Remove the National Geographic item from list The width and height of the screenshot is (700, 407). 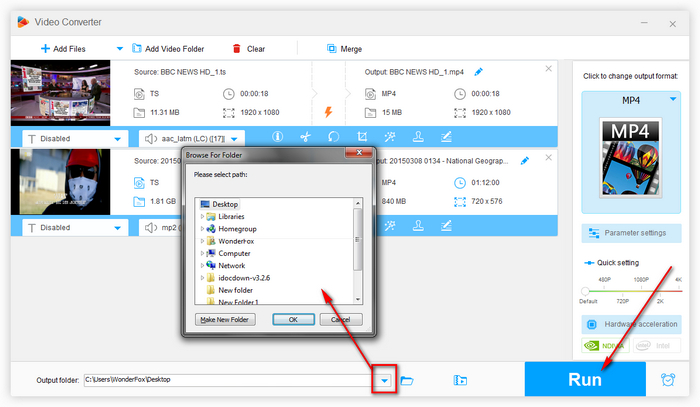(x=549, y=158)
